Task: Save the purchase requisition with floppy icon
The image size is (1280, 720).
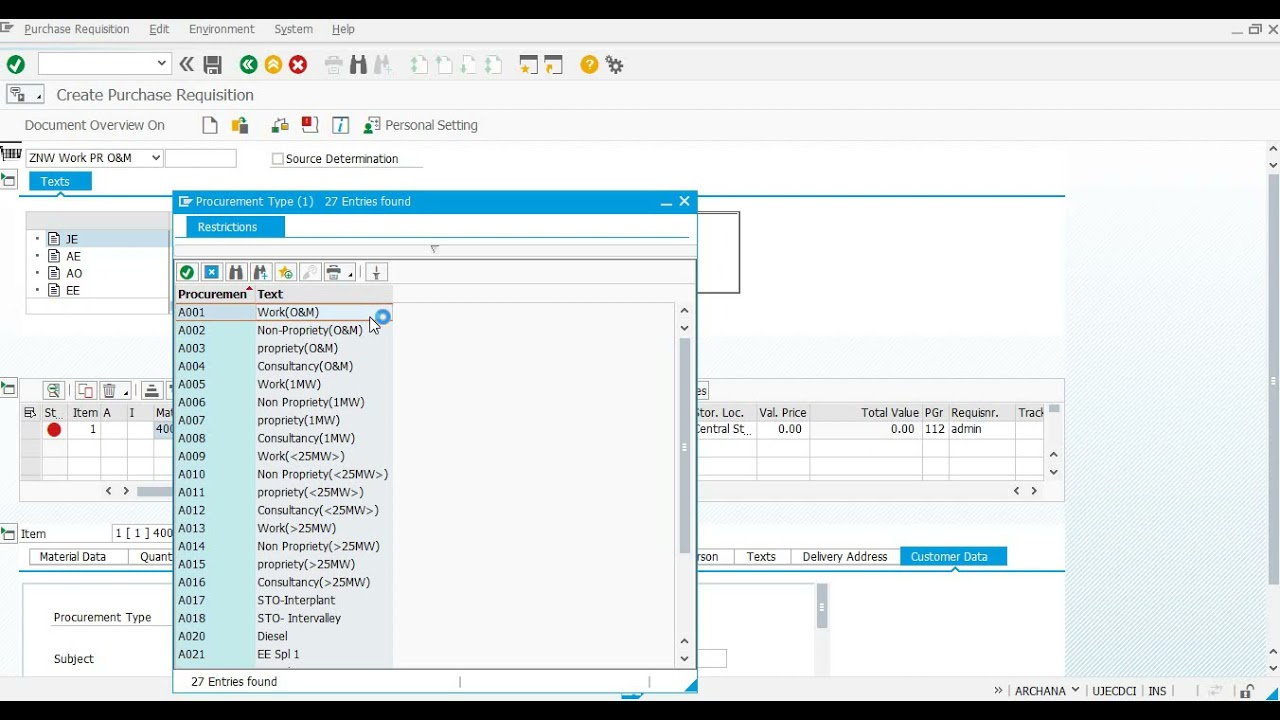Action: [x=212, y=65]
